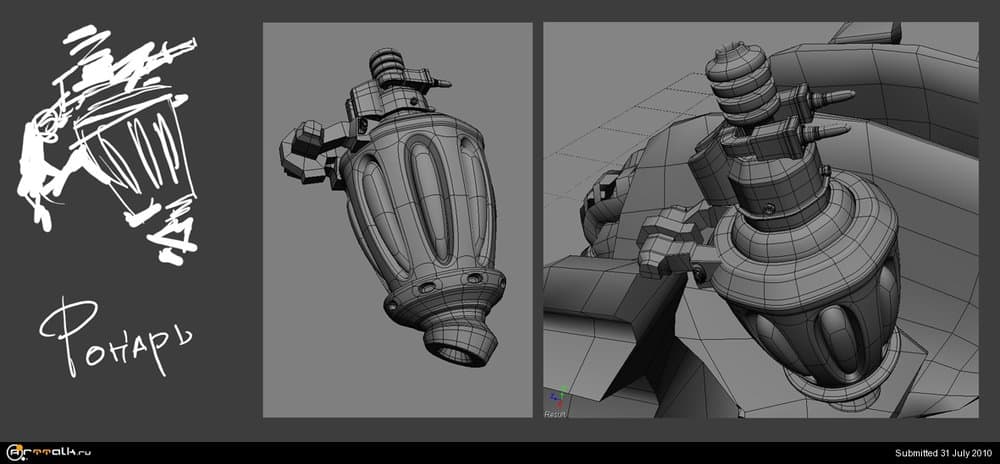Click the circular Arttalk logo emblem
The height and width of the screenshot is (464, 1000).
click(12, 453)
